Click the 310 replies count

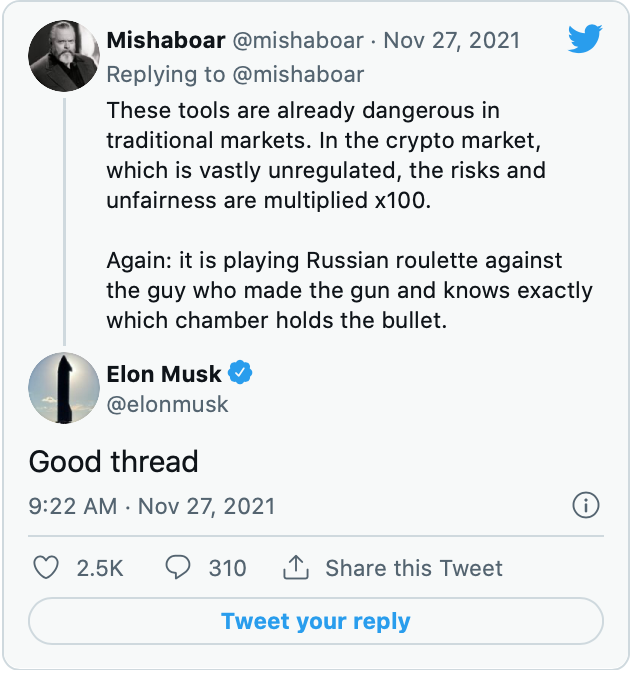[x=227, y=568]
